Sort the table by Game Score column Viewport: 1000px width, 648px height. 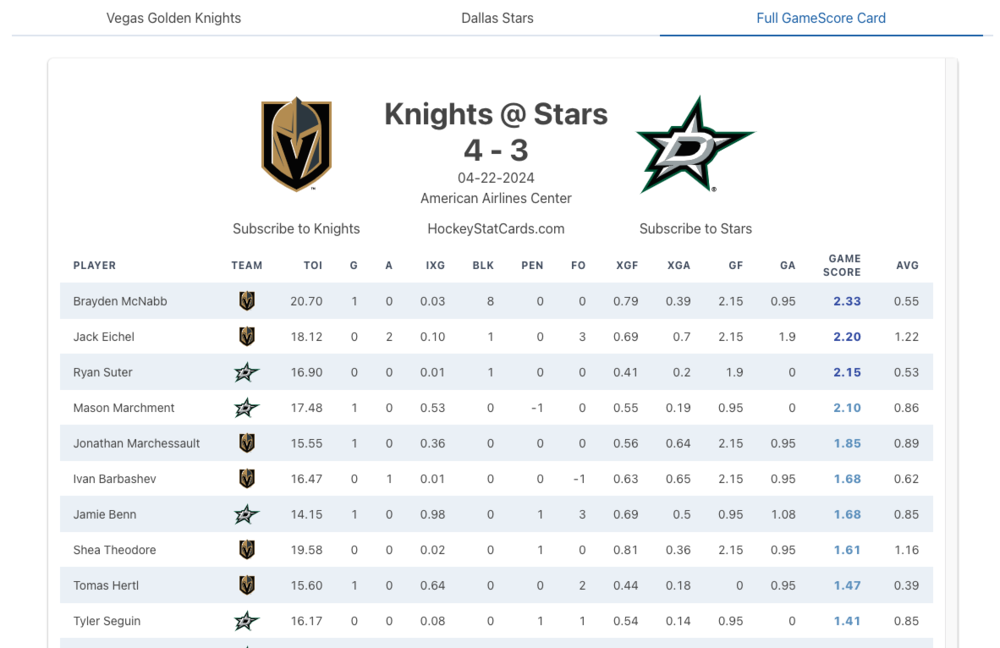pos(842,265)
